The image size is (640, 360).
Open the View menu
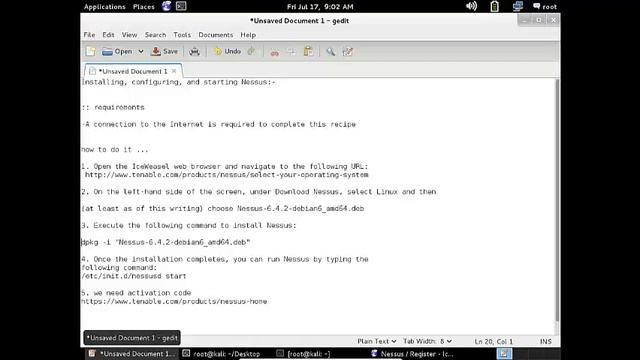click(129, 35)
